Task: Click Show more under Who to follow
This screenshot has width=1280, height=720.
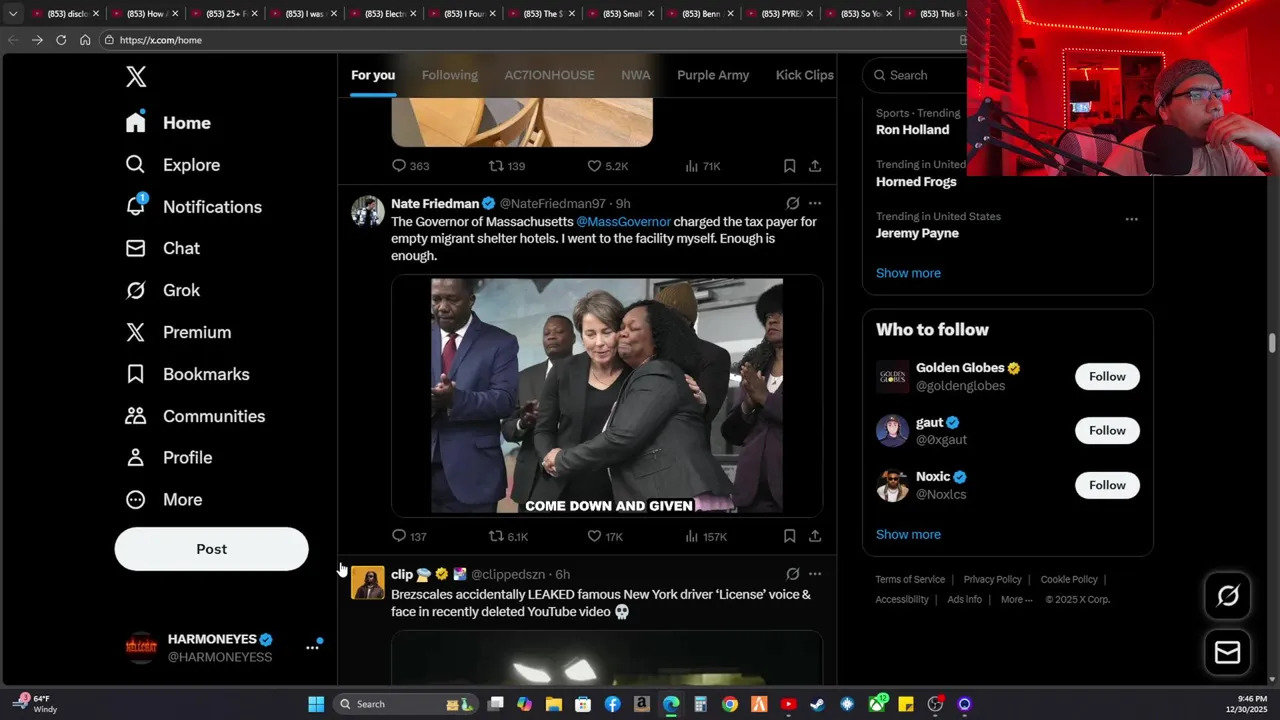Action: (x=908, y=534)
